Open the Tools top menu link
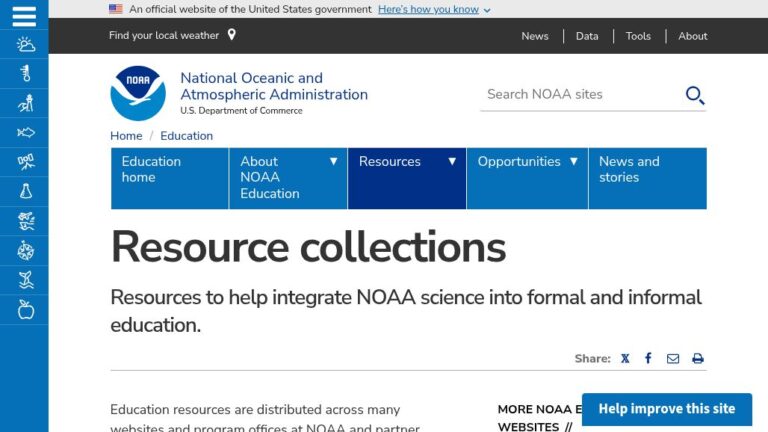This screenshot has height=432, width=768. point(638,36)
